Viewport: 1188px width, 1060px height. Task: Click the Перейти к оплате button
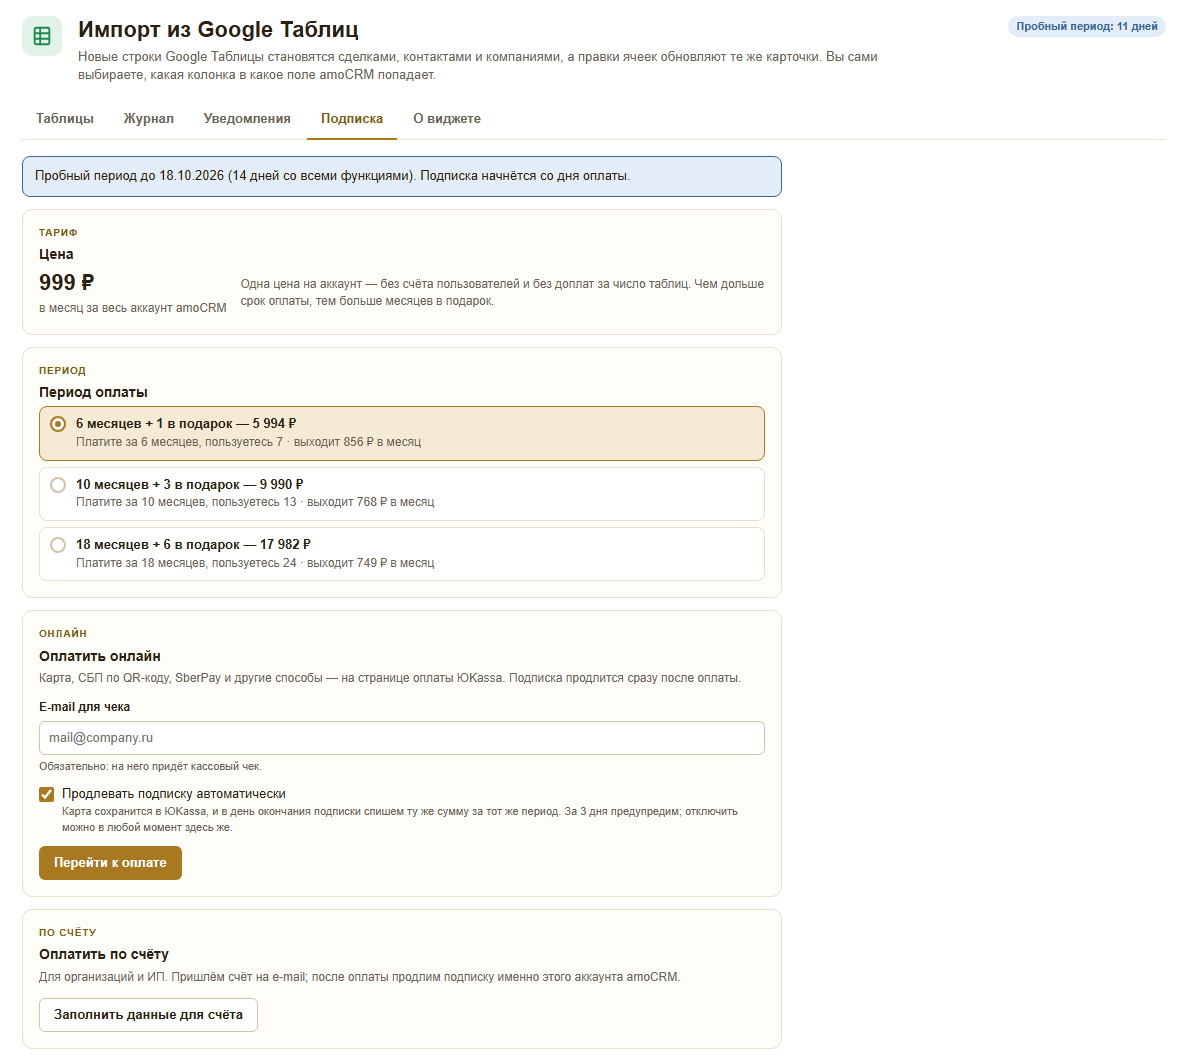[x=110, y=863]
